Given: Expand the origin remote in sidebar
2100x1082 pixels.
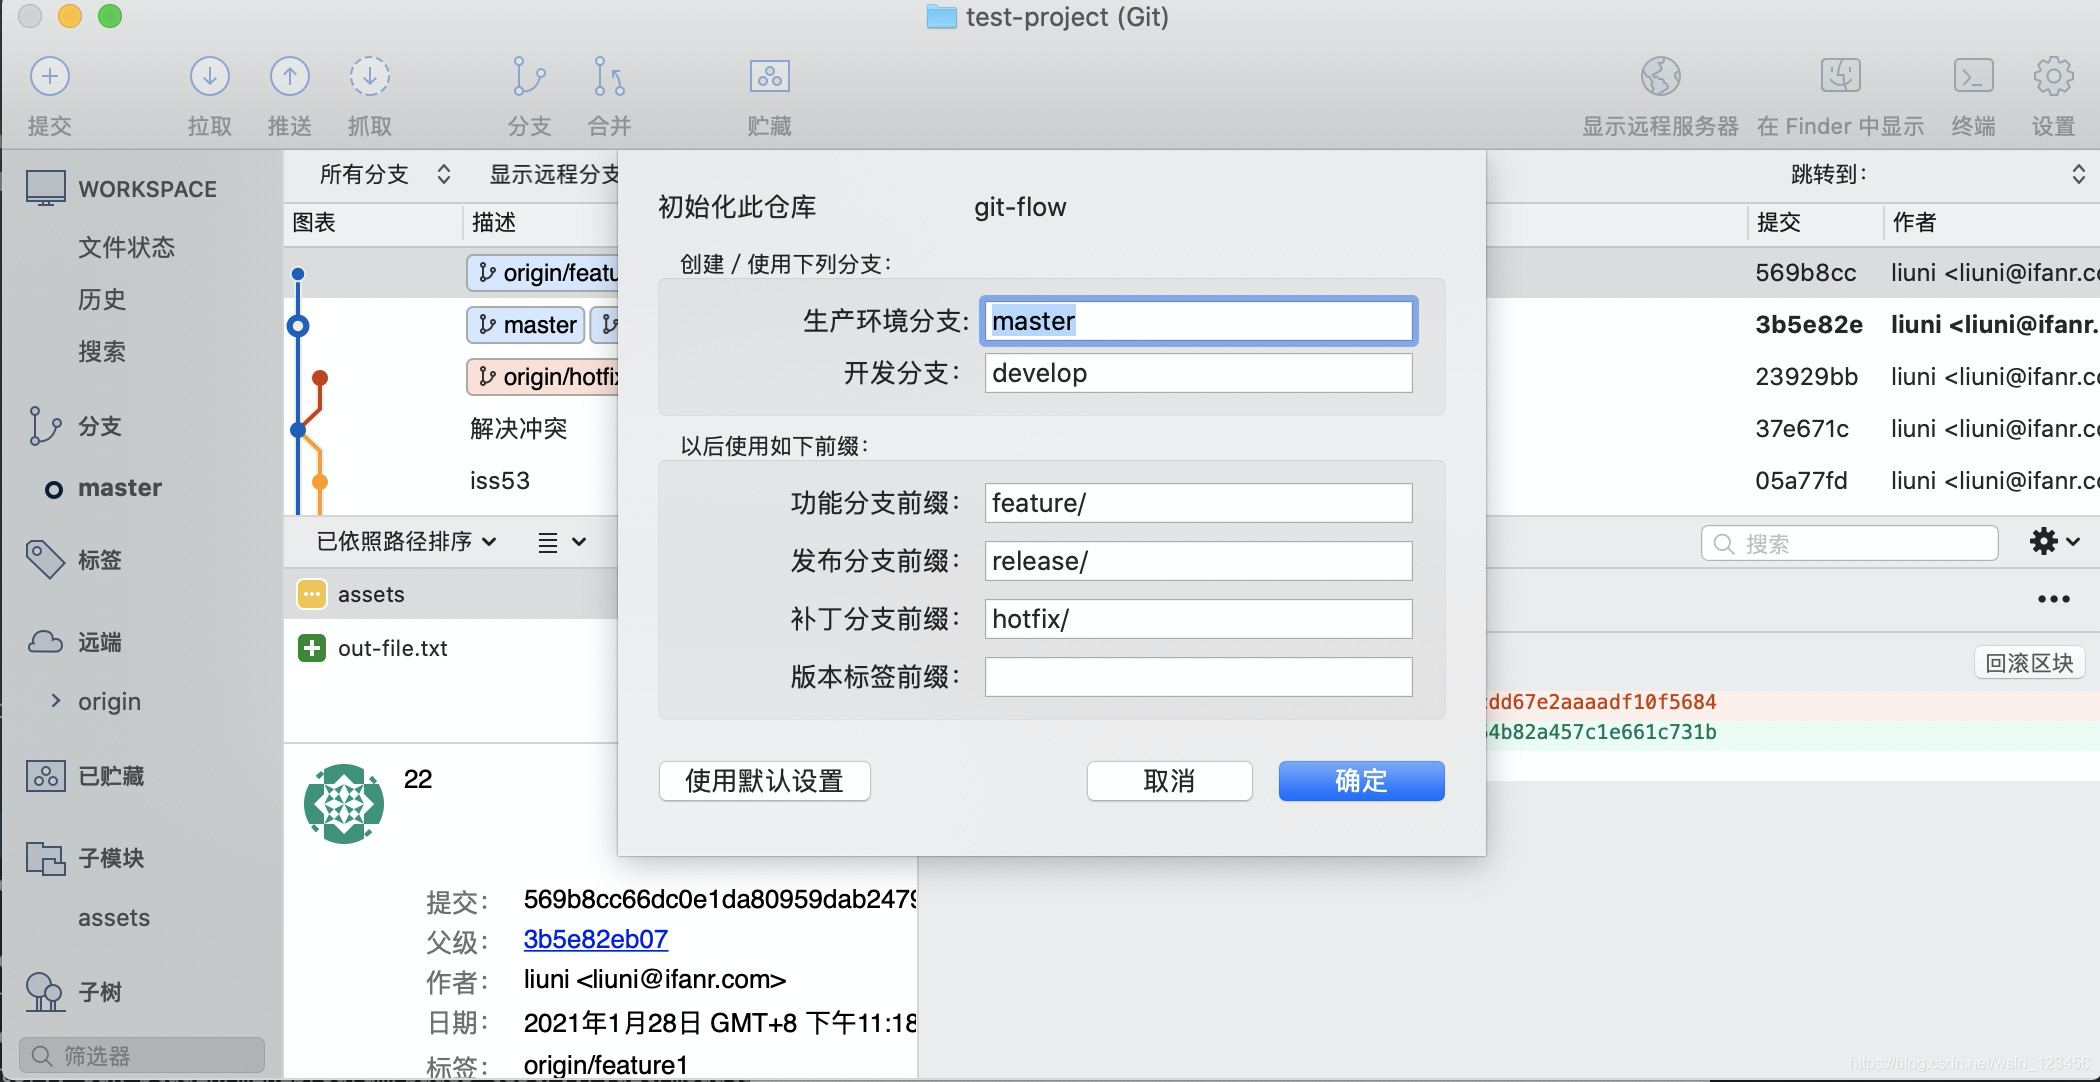Looking at the screenshot, I should coord(56,701).
